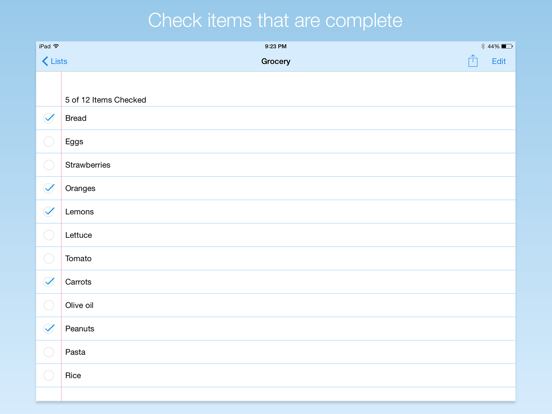
Task: Go back using the Lists chevron
Action: (45, 61)
